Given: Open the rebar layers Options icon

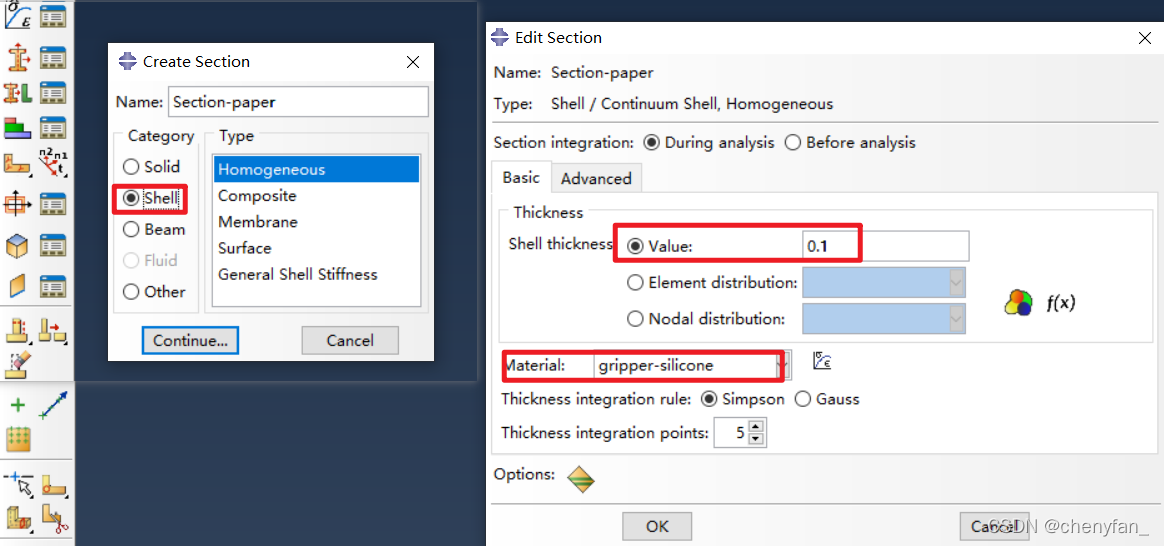Looking at the screenshot, I should [x=580, y=479].
